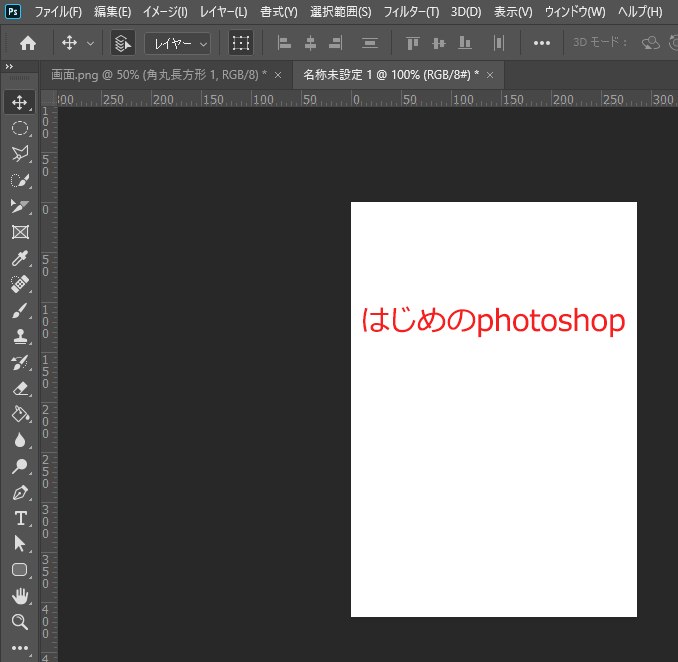The height and width of the screenshot is (662, 678).
Task: Open the 書式(Y) menu
Action: pos(278,12)
